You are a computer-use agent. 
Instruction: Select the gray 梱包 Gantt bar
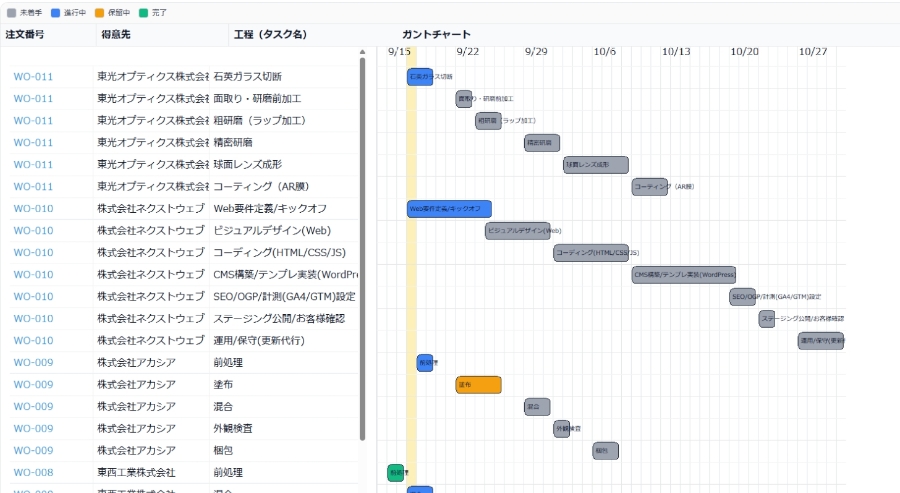[x=605, y=451]
